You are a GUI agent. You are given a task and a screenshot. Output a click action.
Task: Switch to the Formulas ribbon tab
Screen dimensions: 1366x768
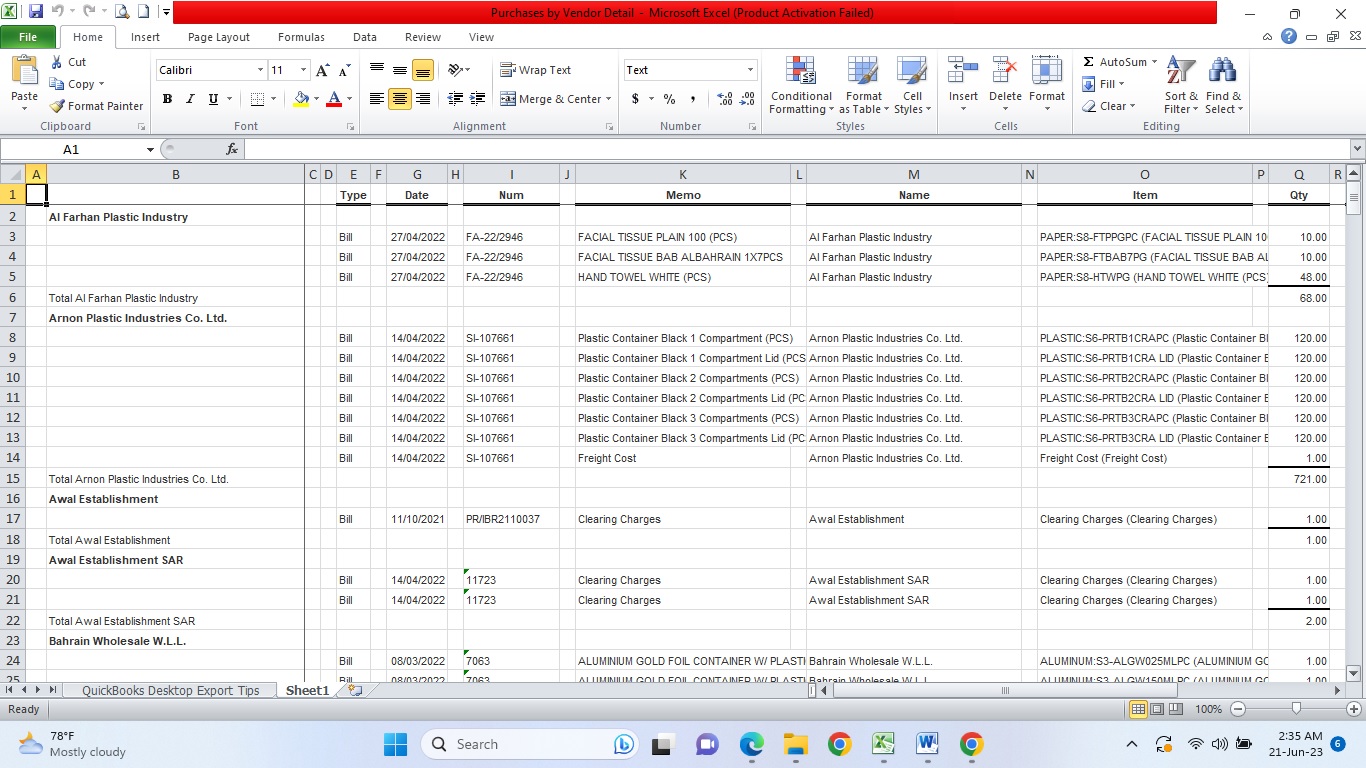tap(301, 37)
